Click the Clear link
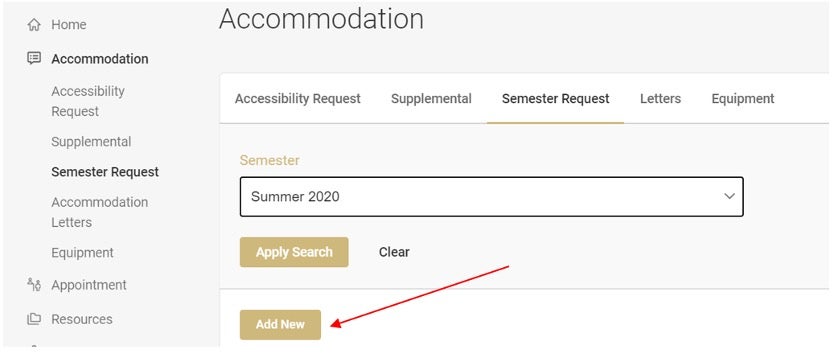The image size is (838, 362). pyautogui.click(x=394, y=252)
